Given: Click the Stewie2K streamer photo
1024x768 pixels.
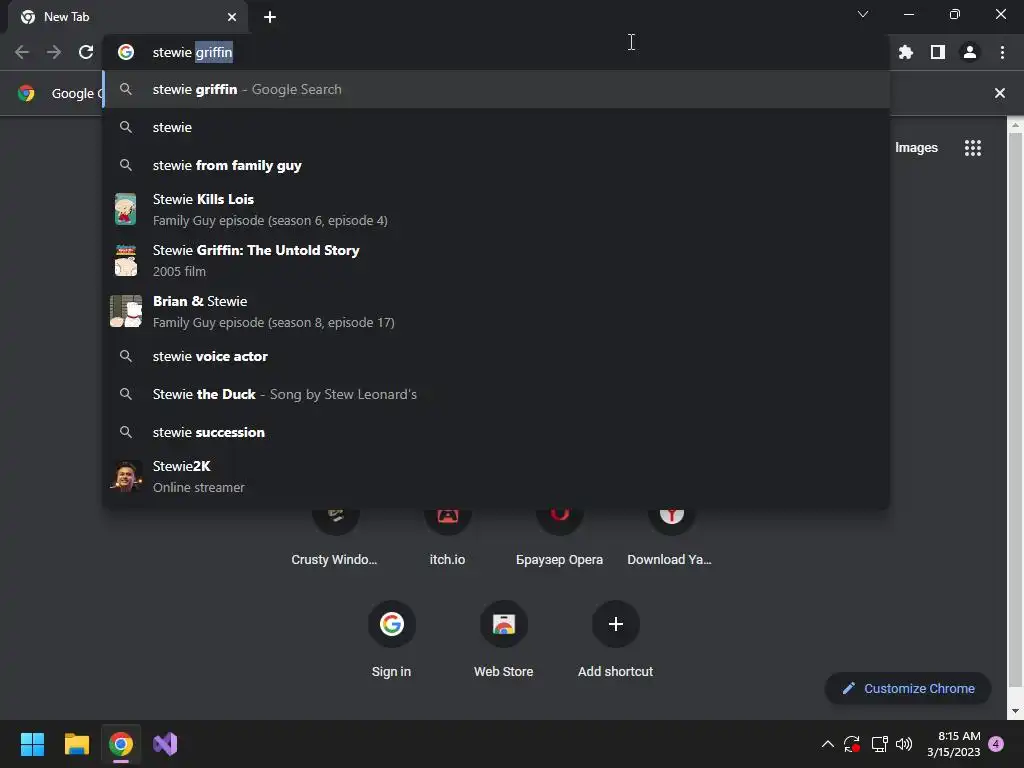Looking at the screenshot, I should (x=125, y=476).
